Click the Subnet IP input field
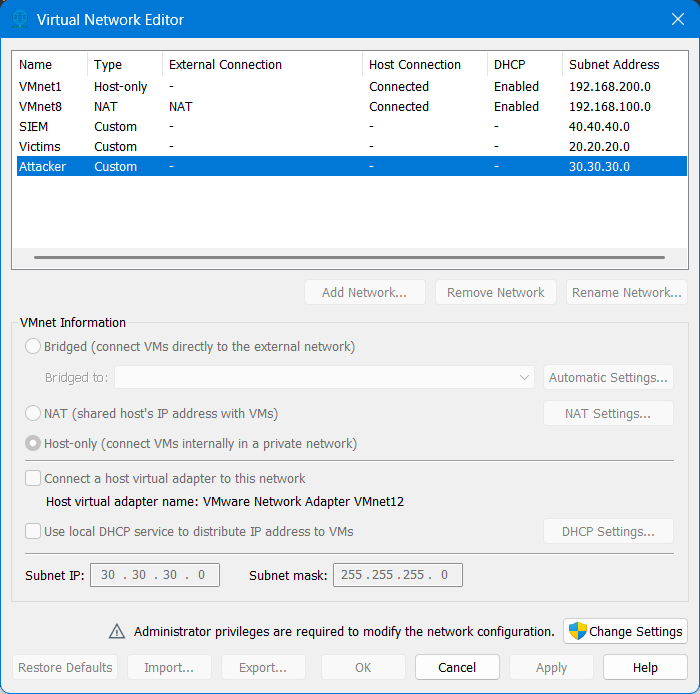Image resolution: width=700 pixels, height=694 pixels. [155, 575]
